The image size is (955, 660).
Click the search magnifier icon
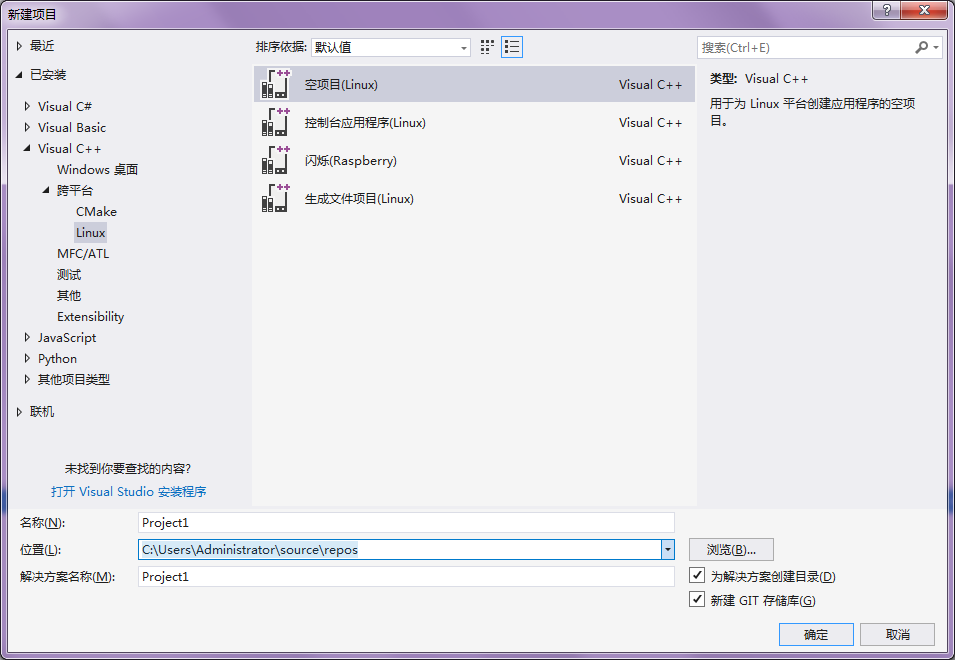pos(921,47)
